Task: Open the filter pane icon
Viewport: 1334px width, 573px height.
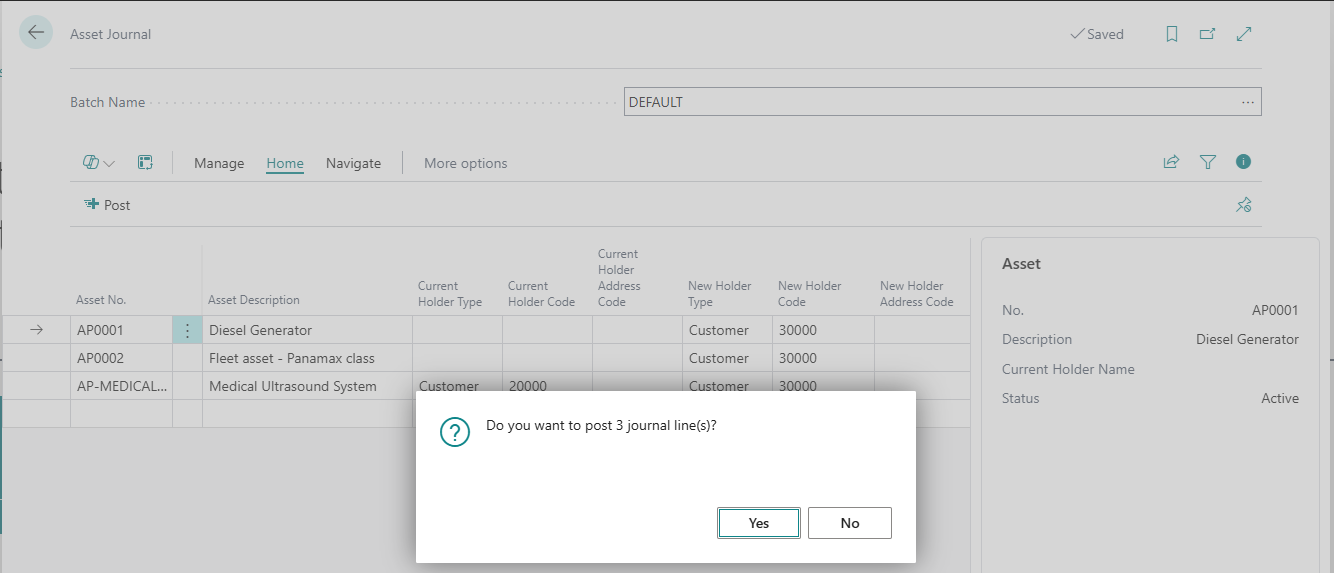Action: [x=1207, y=162]
